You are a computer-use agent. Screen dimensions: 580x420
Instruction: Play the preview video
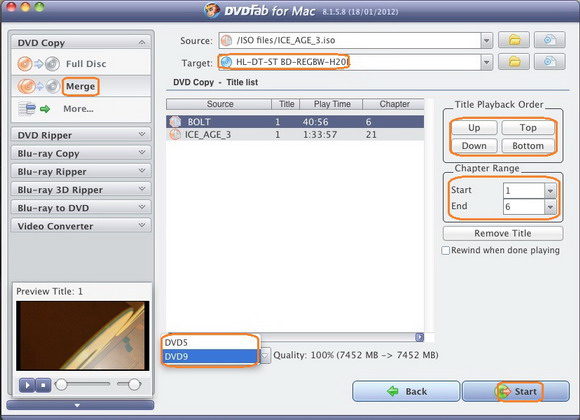pyautogui.click(x=27, y=385)
